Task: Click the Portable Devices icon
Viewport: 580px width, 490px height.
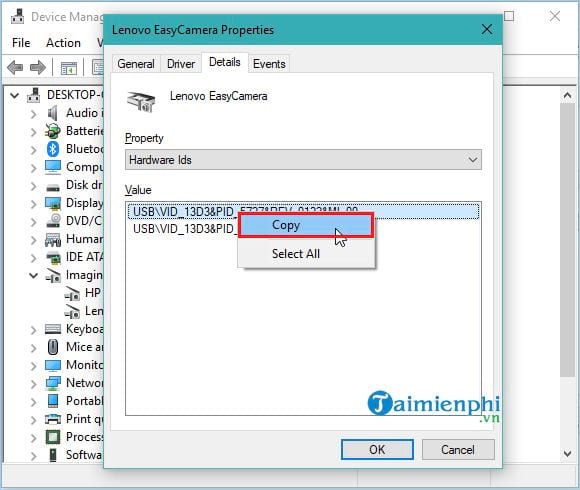Action: click(x=53, y=401)
